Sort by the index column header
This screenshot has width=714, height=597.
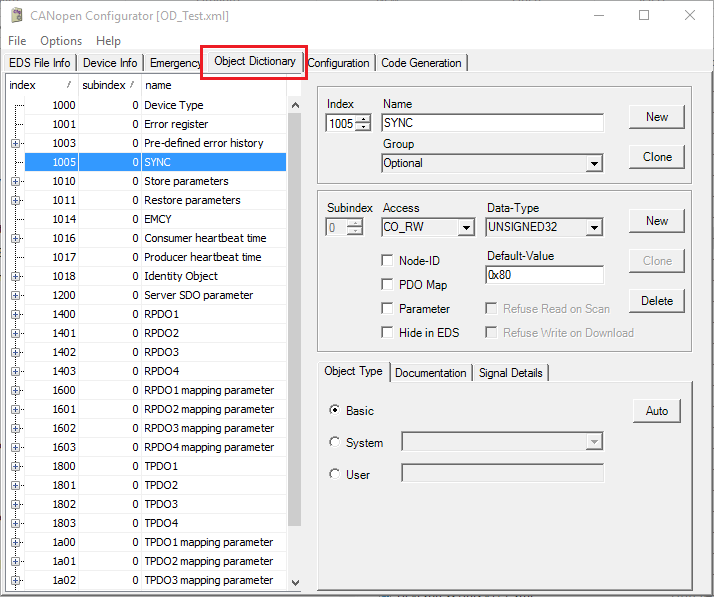(x=41, y=85)
